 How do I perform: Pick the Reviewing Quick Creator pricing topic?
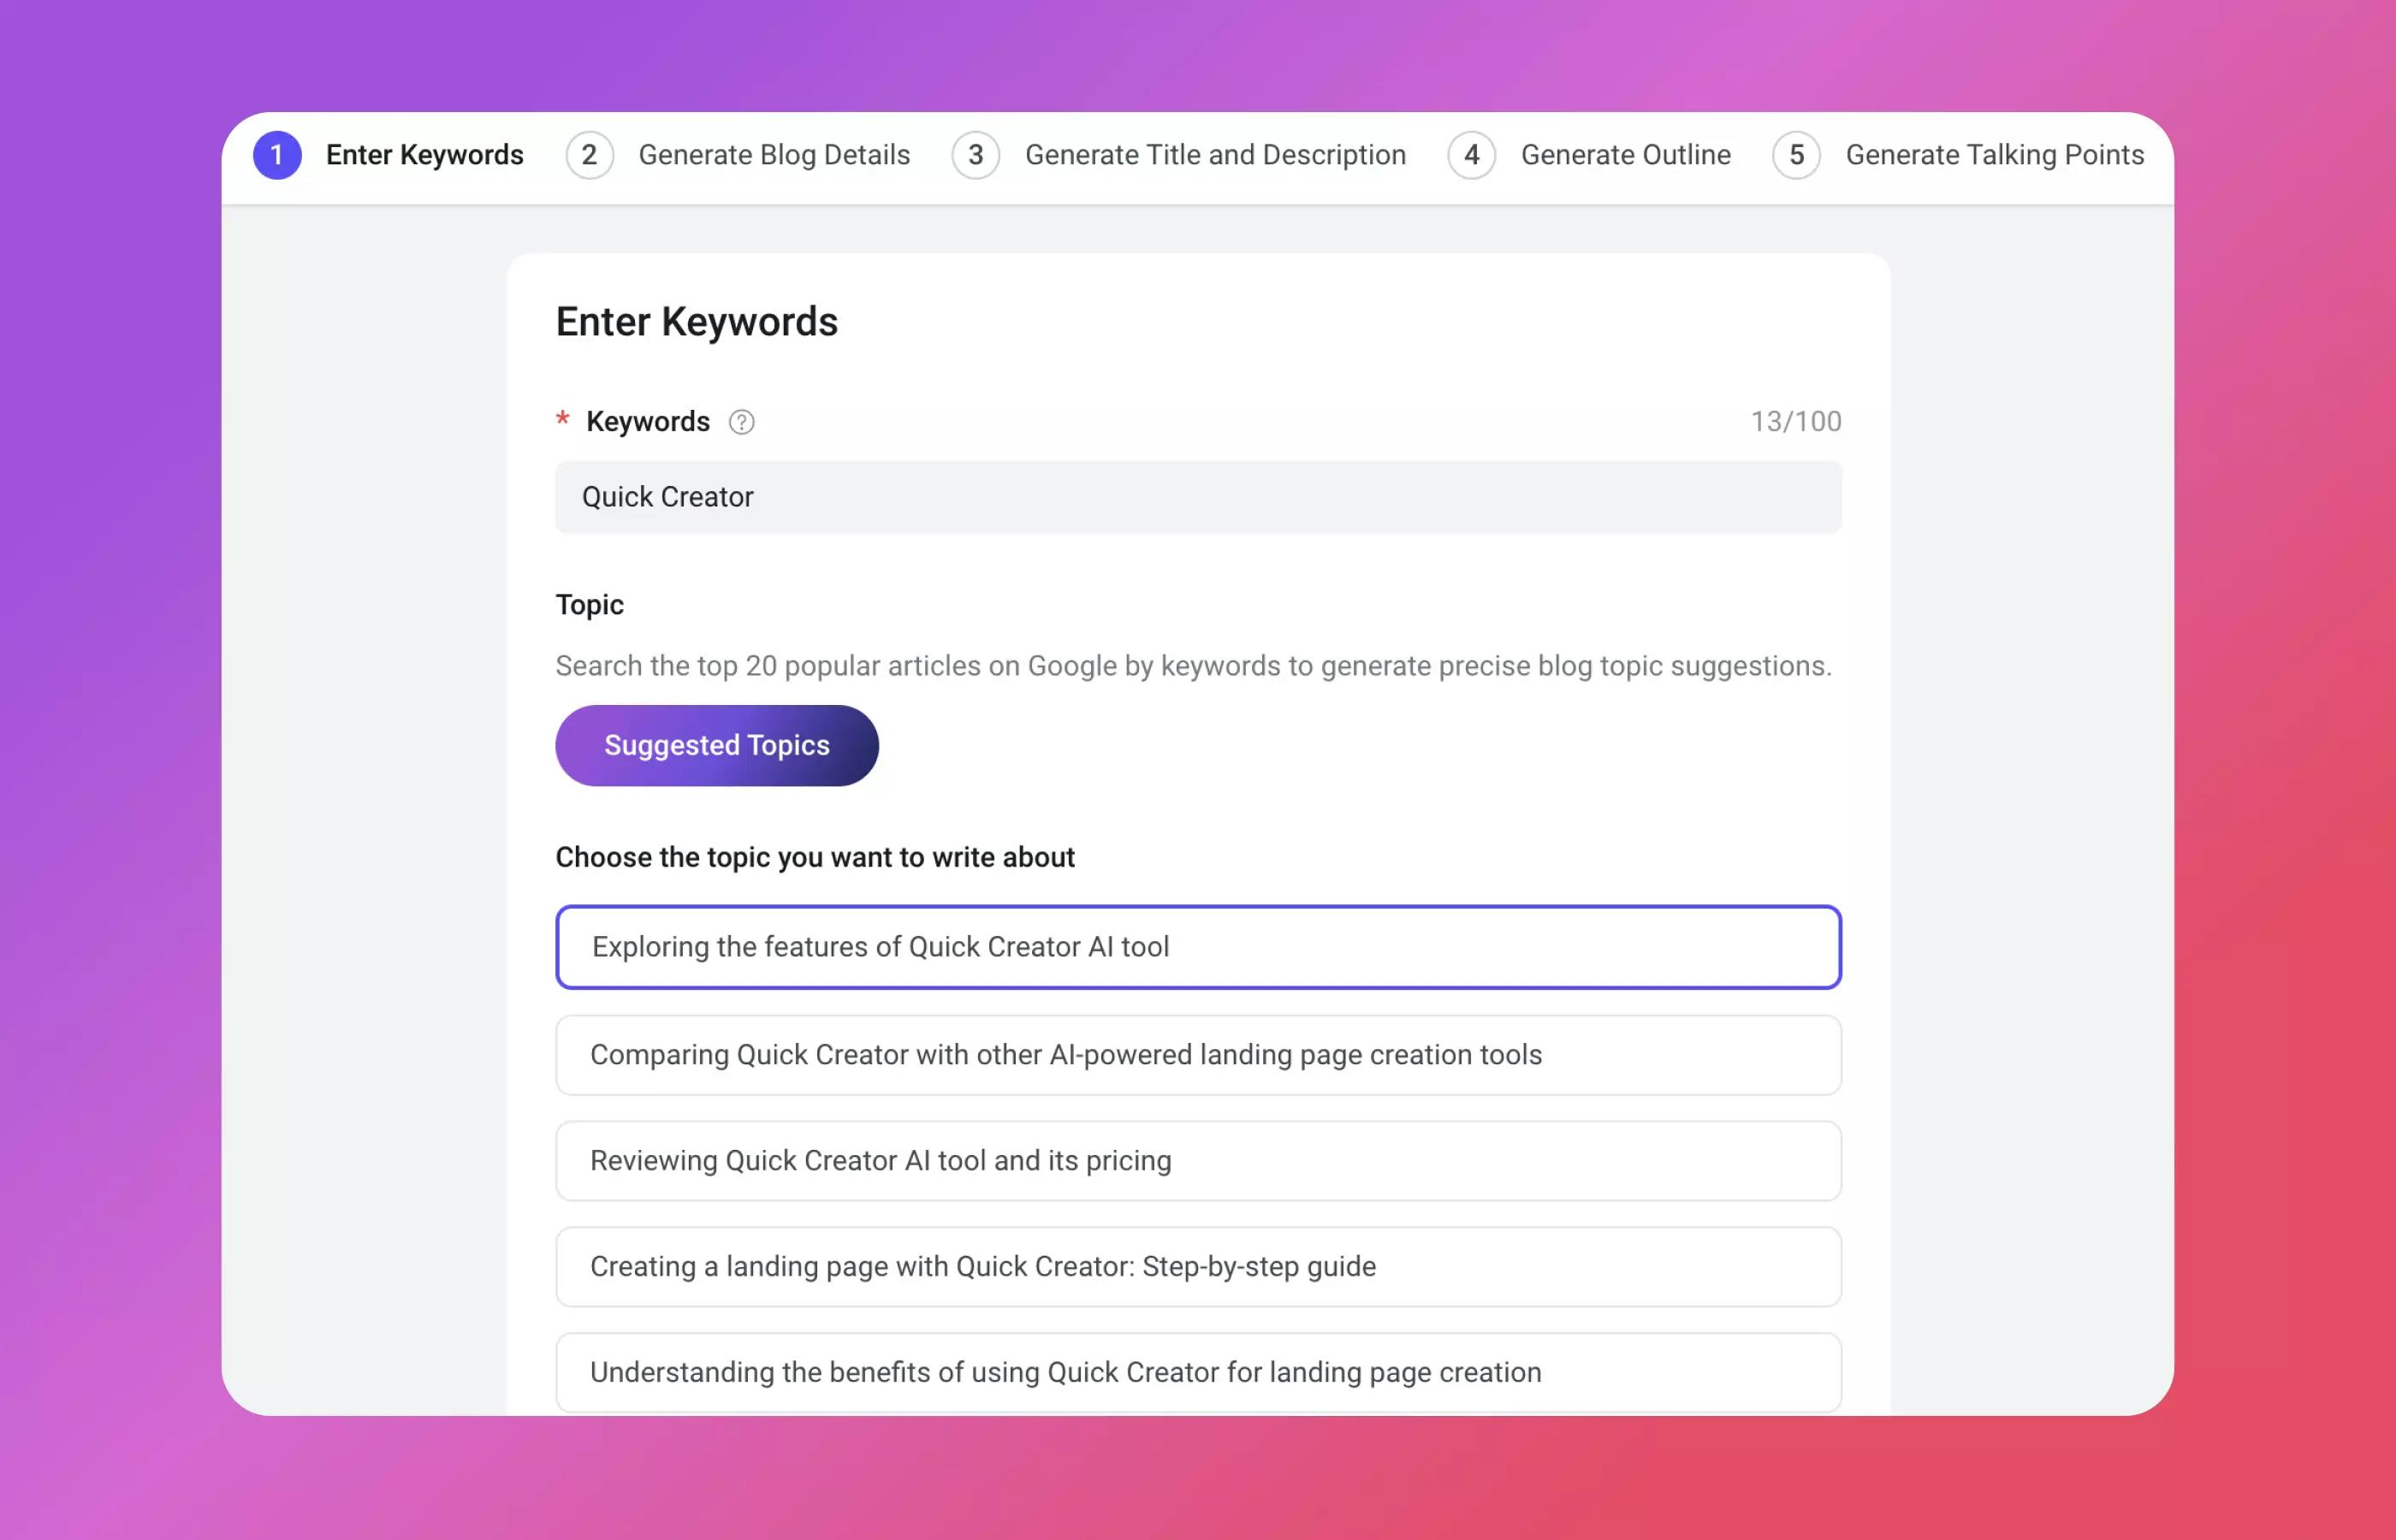coord(1198,1161)
